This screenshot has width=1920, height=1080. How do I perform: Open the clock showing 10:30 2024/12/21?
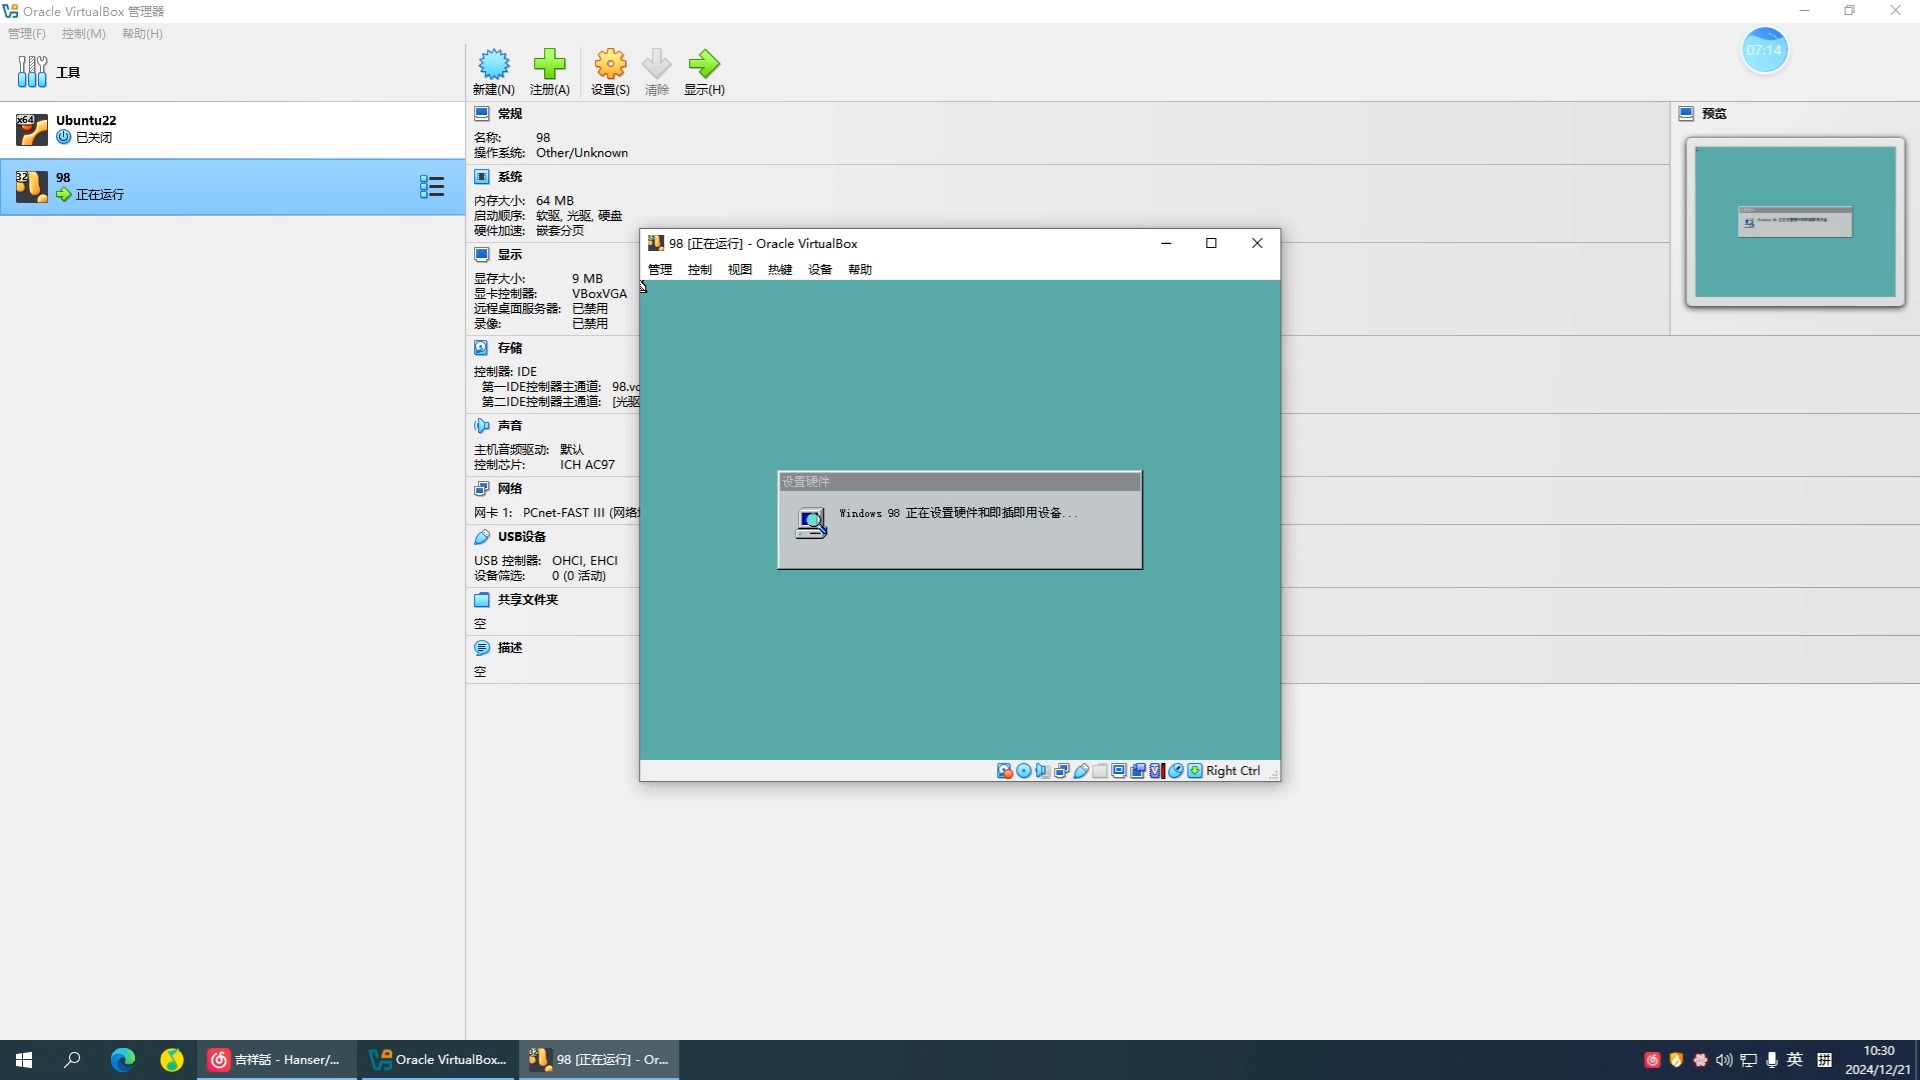(x=1878, y=1060)
